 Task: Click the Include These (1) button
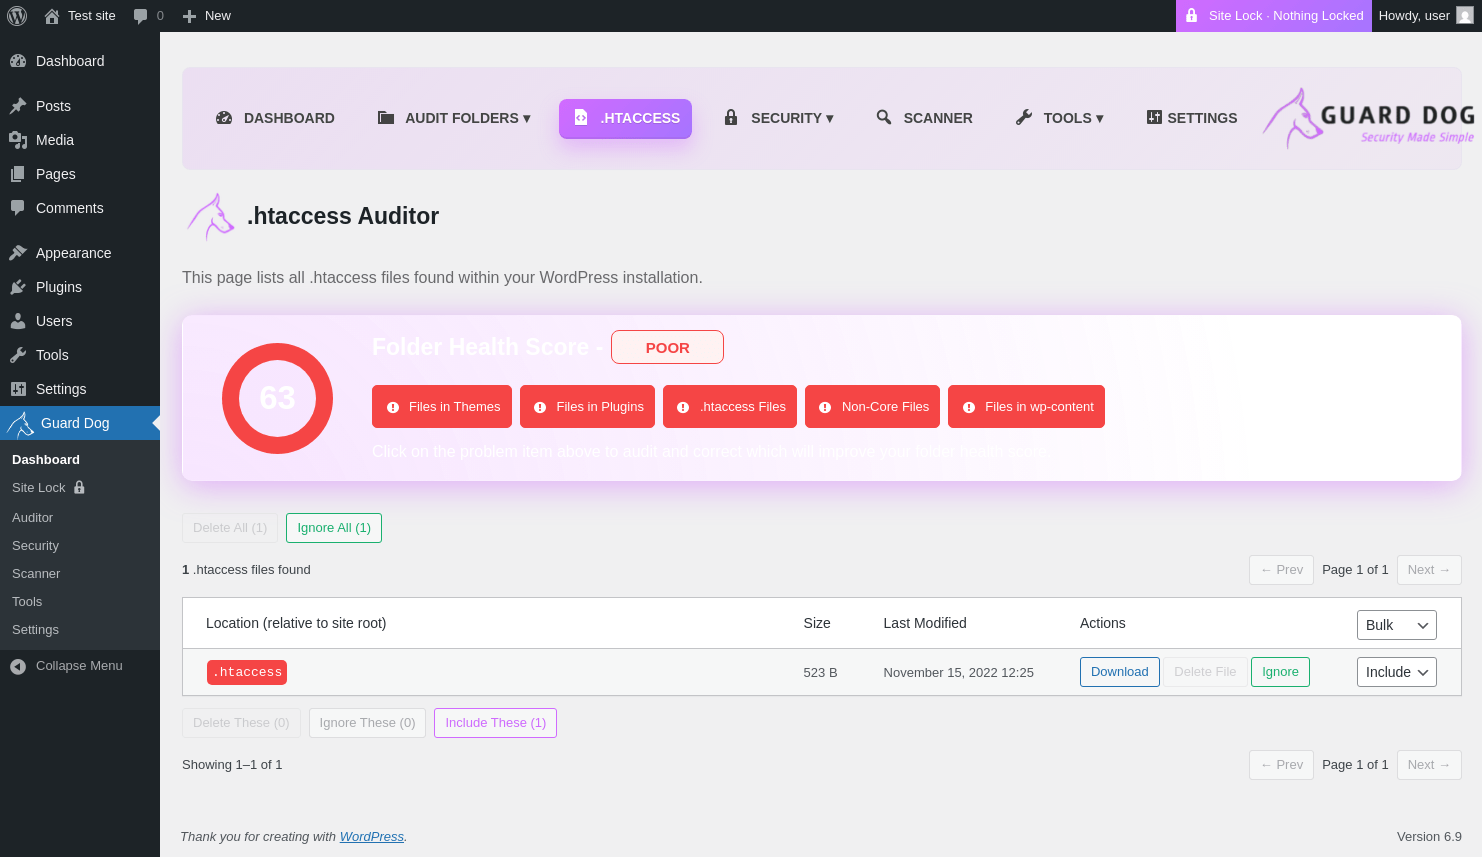coord(495,723)
